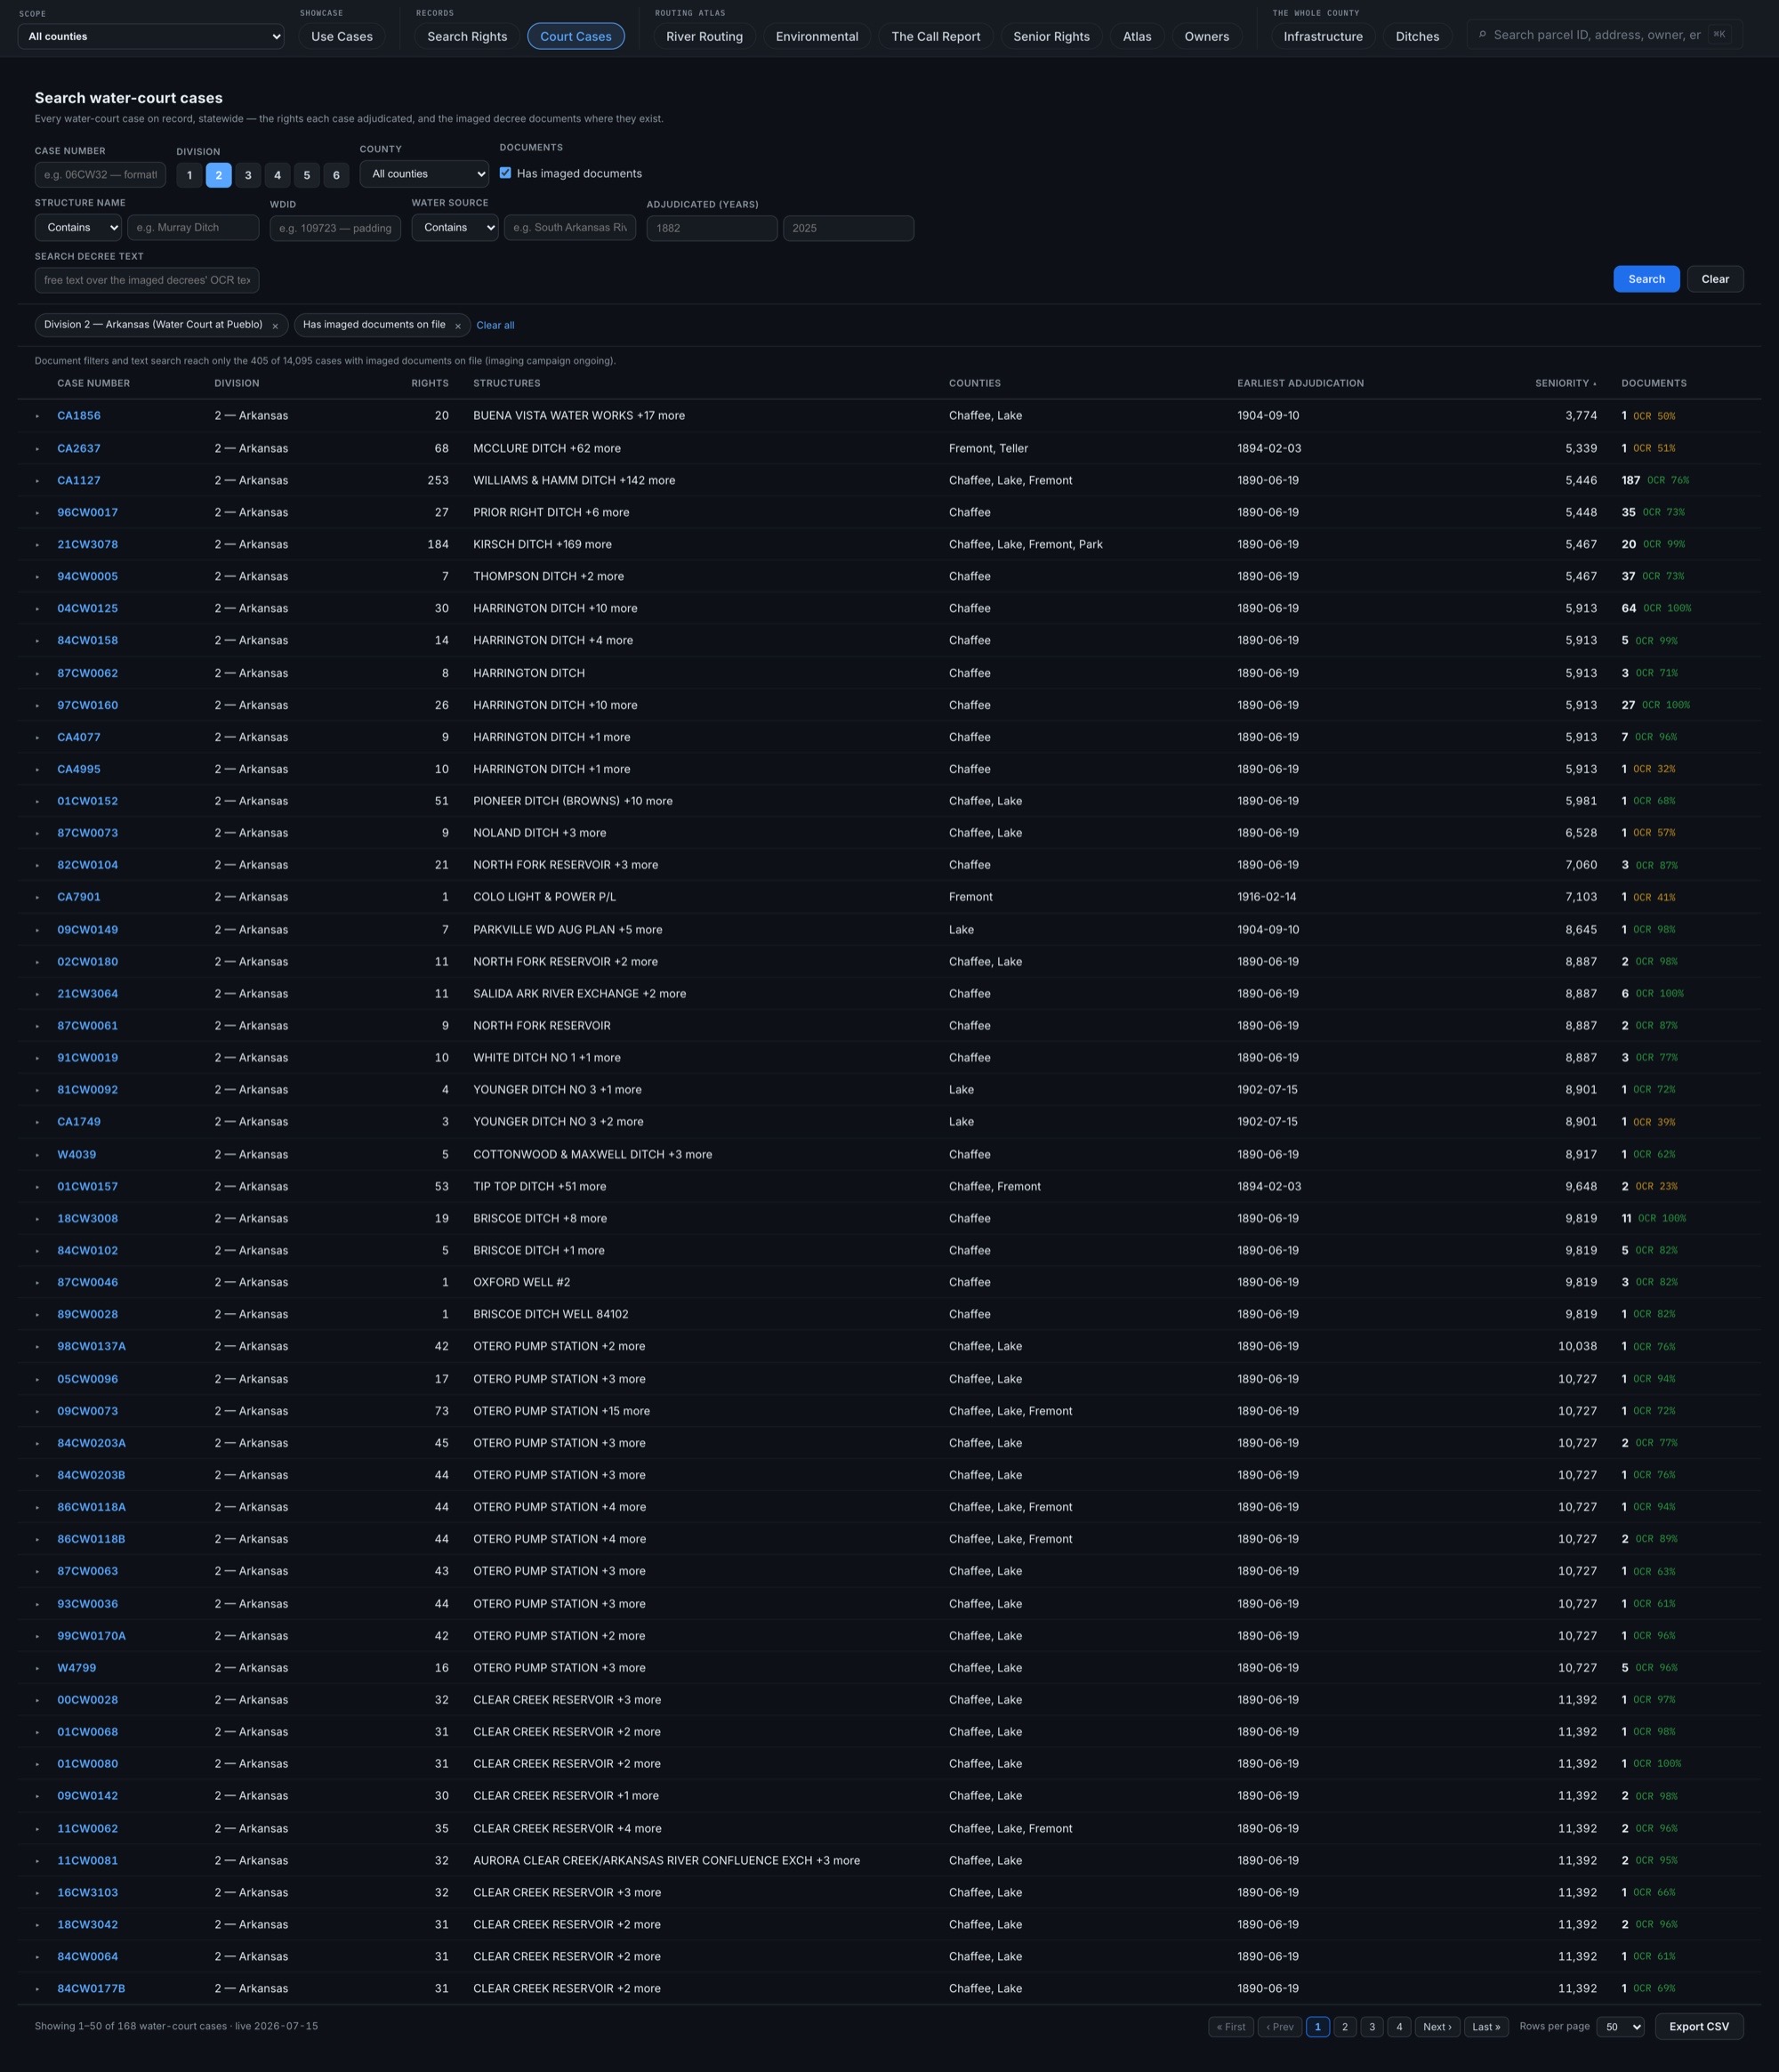Open the Use Cases showcase tab
Screen dimensions: 1779x2072
tap(342, 37)
